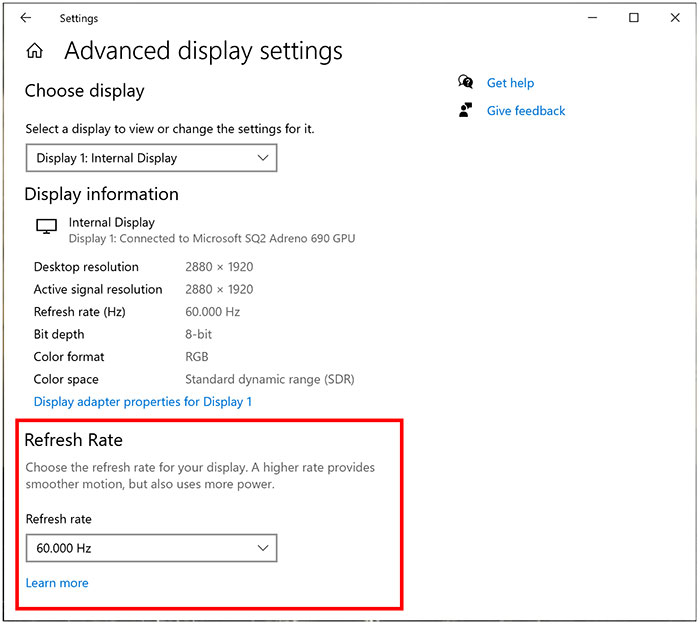Maximize the Settings window
The height and width of the screenshot is (624, 700).
(x=634, y=18)
